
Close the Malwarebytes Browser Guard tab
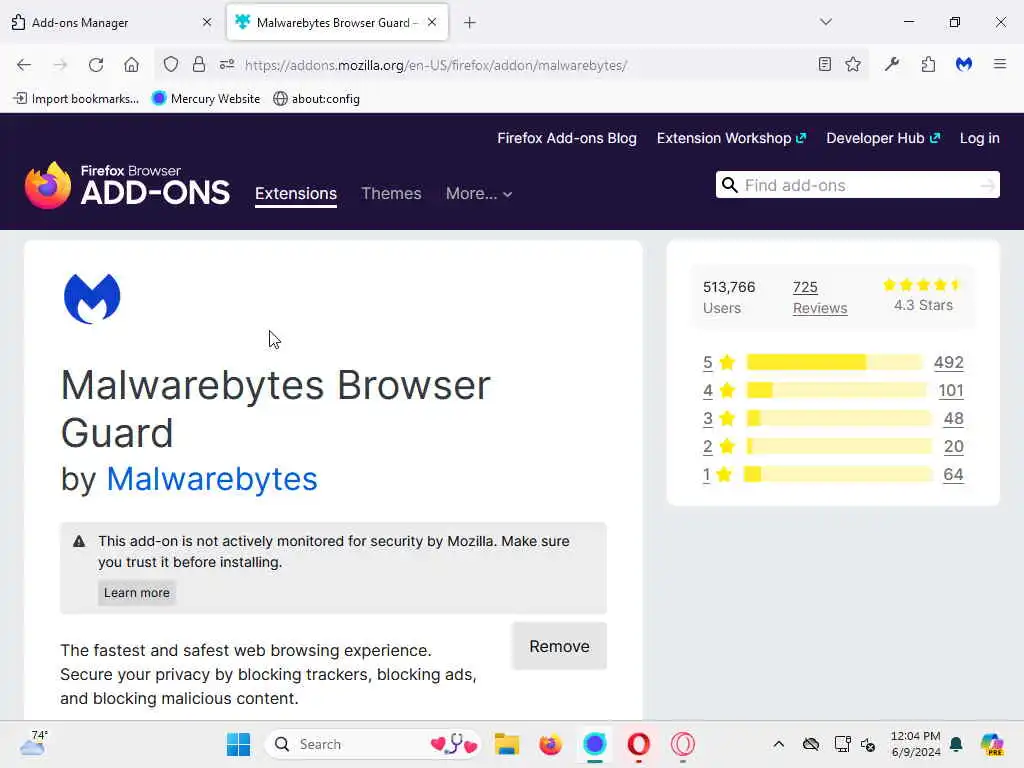[432, 22]
